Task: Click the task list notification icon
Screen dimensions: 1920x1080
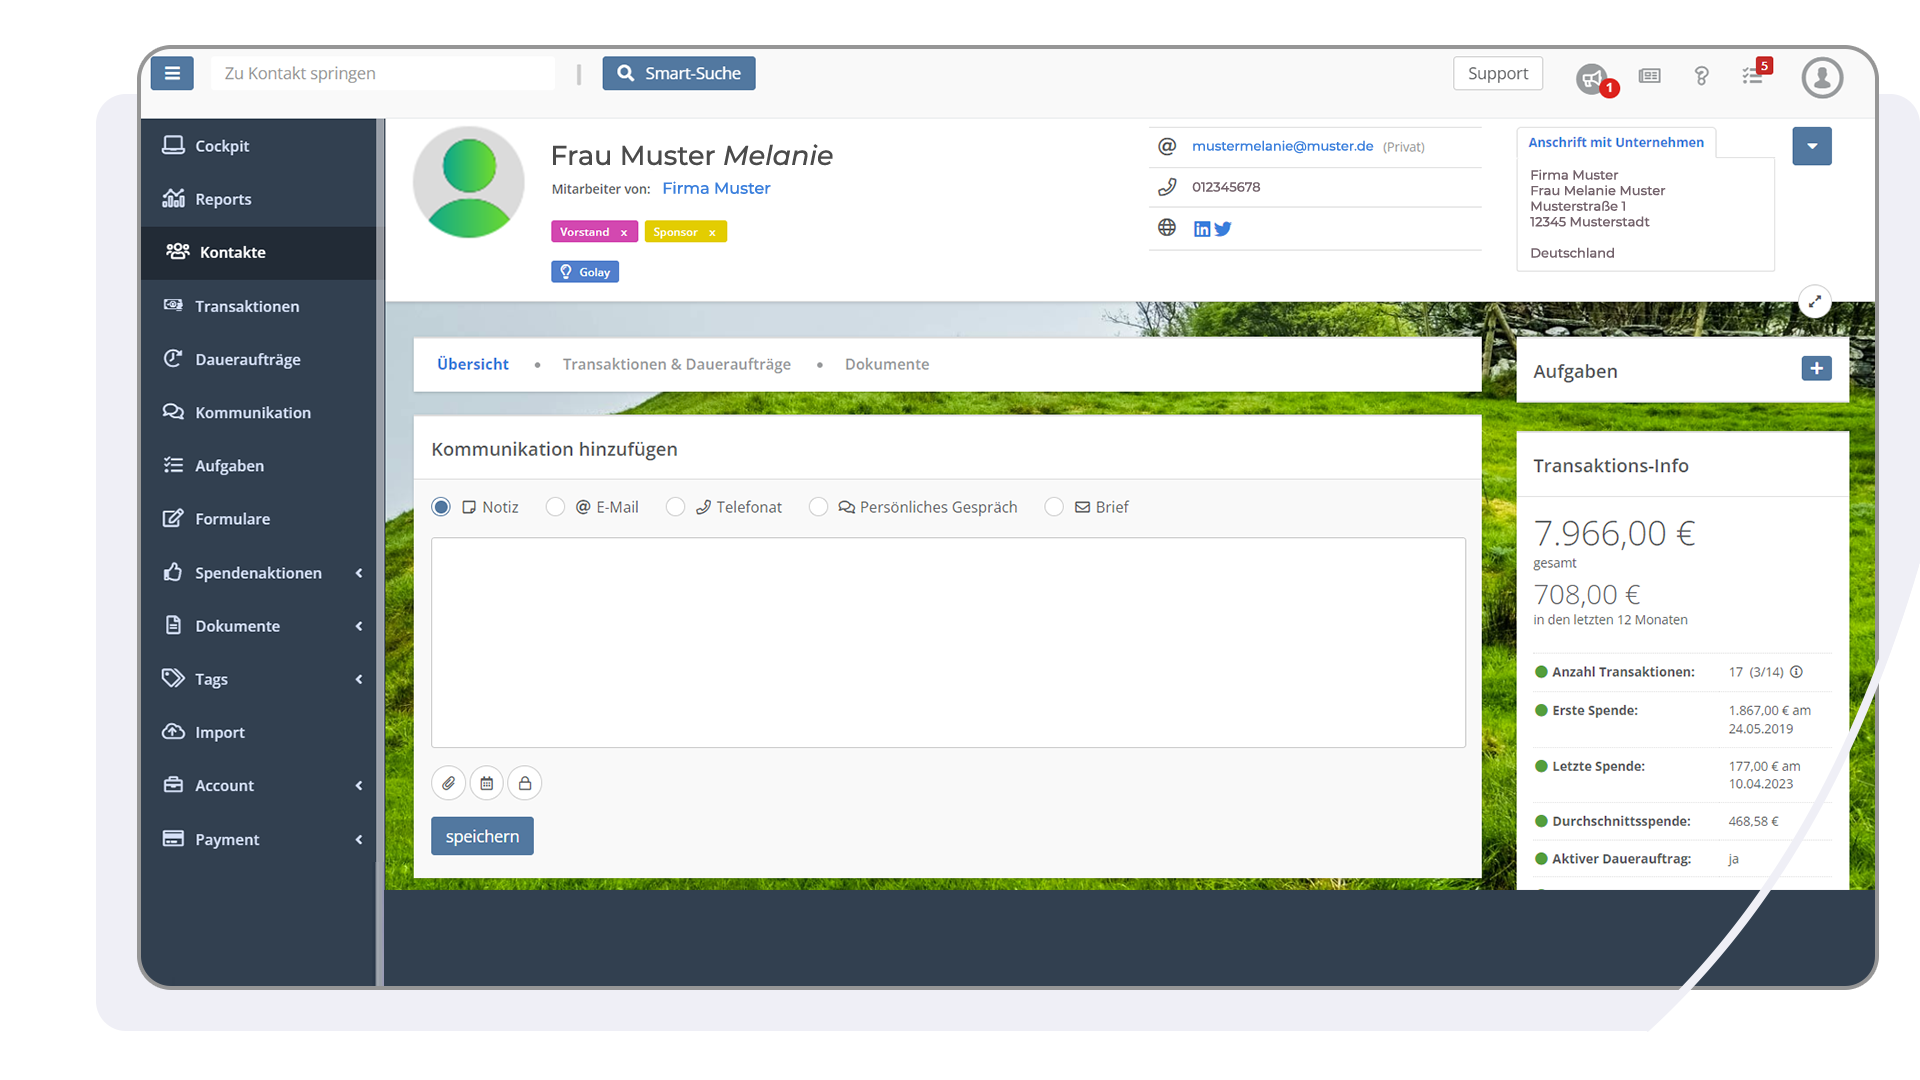Action: [1752, 76]
